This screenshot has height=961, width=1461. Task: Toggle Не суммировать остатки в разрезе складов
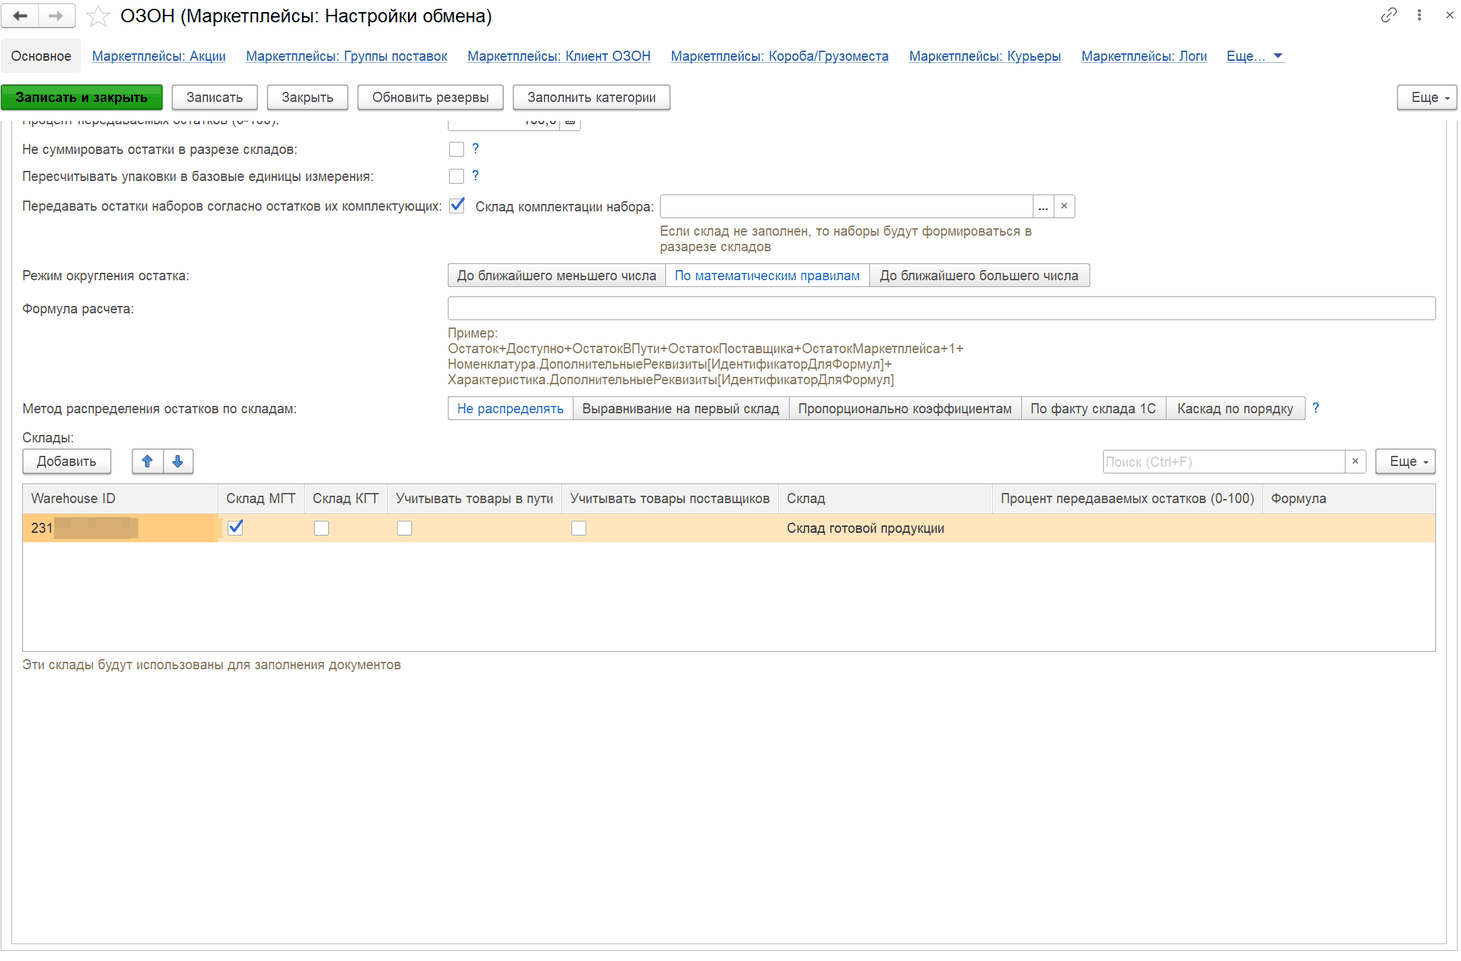tap(456, 149)
